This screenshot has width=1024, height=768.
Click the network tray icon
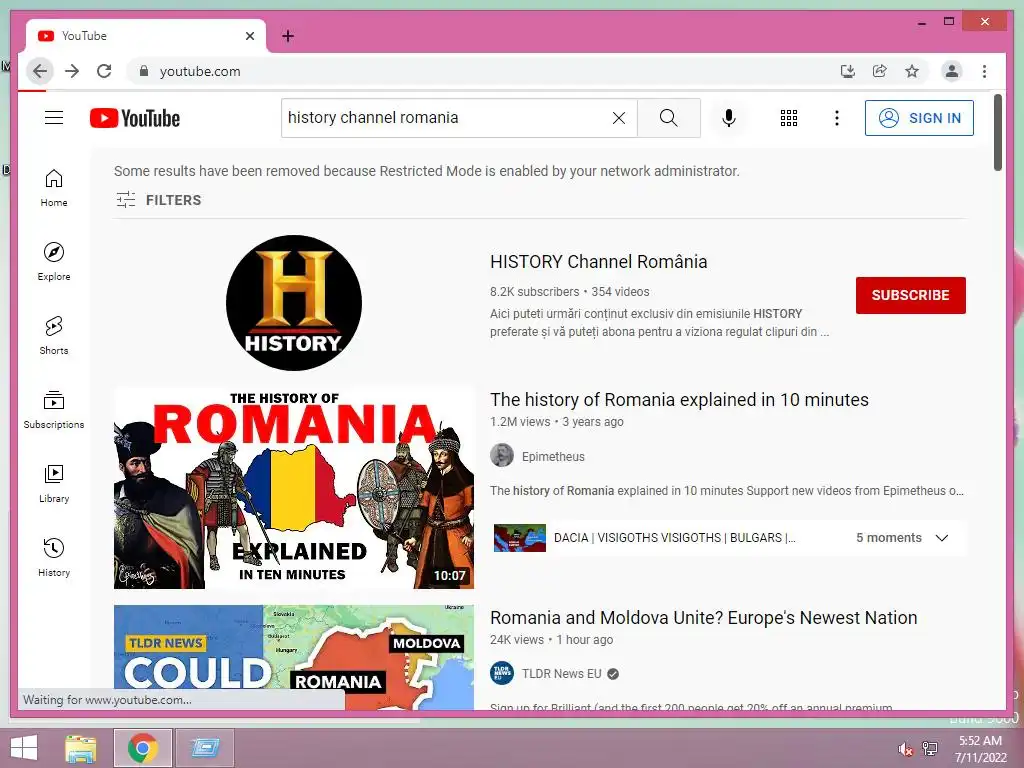(x=930, y=749)
